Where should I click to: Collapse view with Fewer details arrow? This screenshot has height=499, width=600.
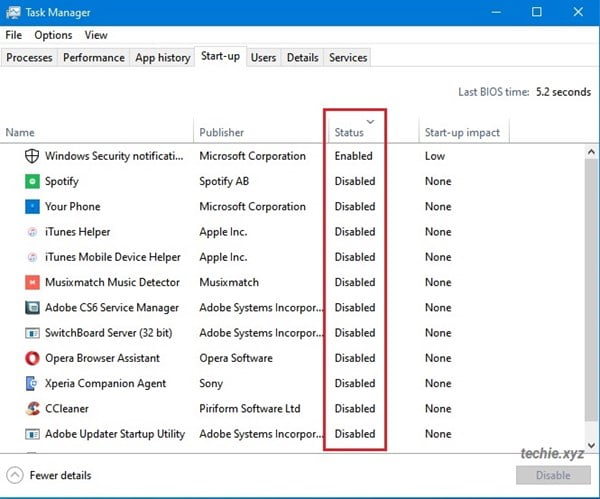click(15, 475)
